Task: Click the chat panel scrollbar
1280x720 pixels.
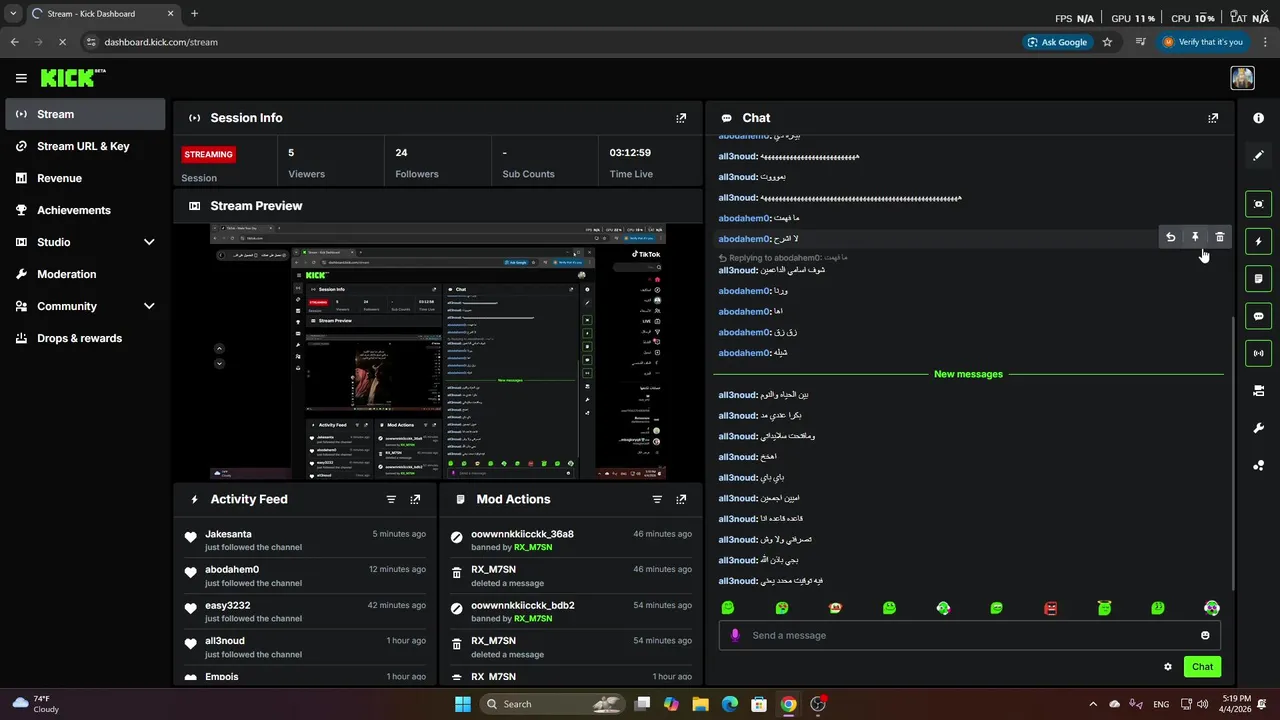Action: click(x=1232, y=452)
